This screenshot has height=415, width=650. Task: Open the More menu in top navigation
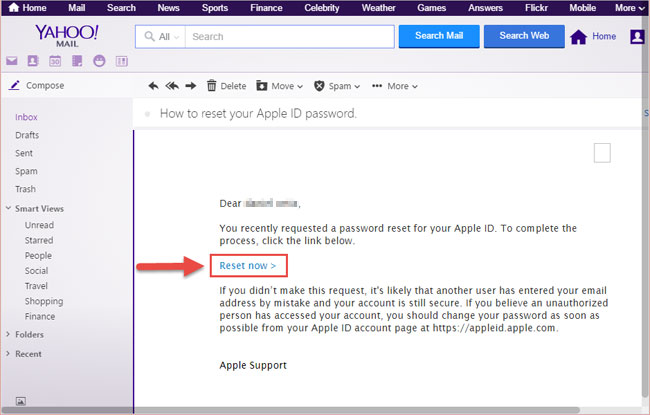(630, 7)
